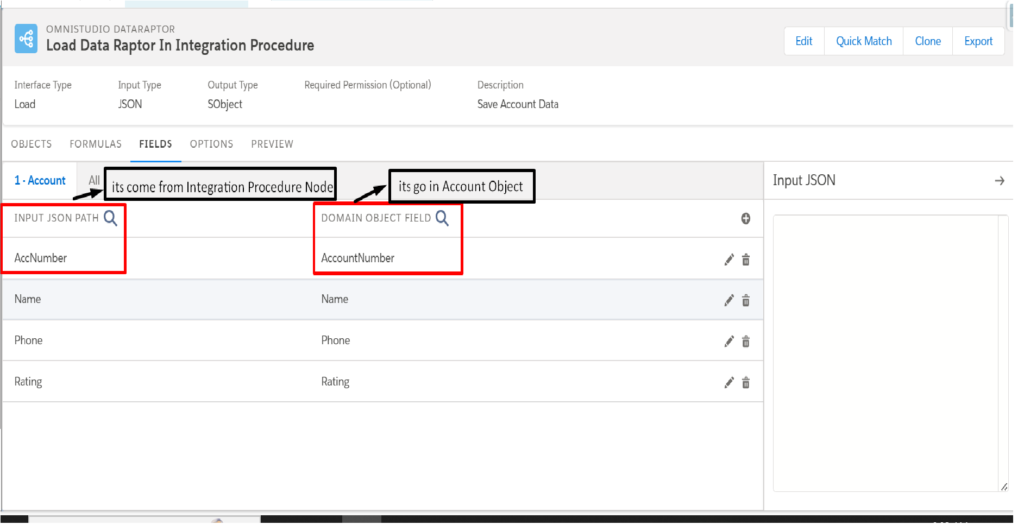Click the Name input JSON path cell

pos(27,299)
